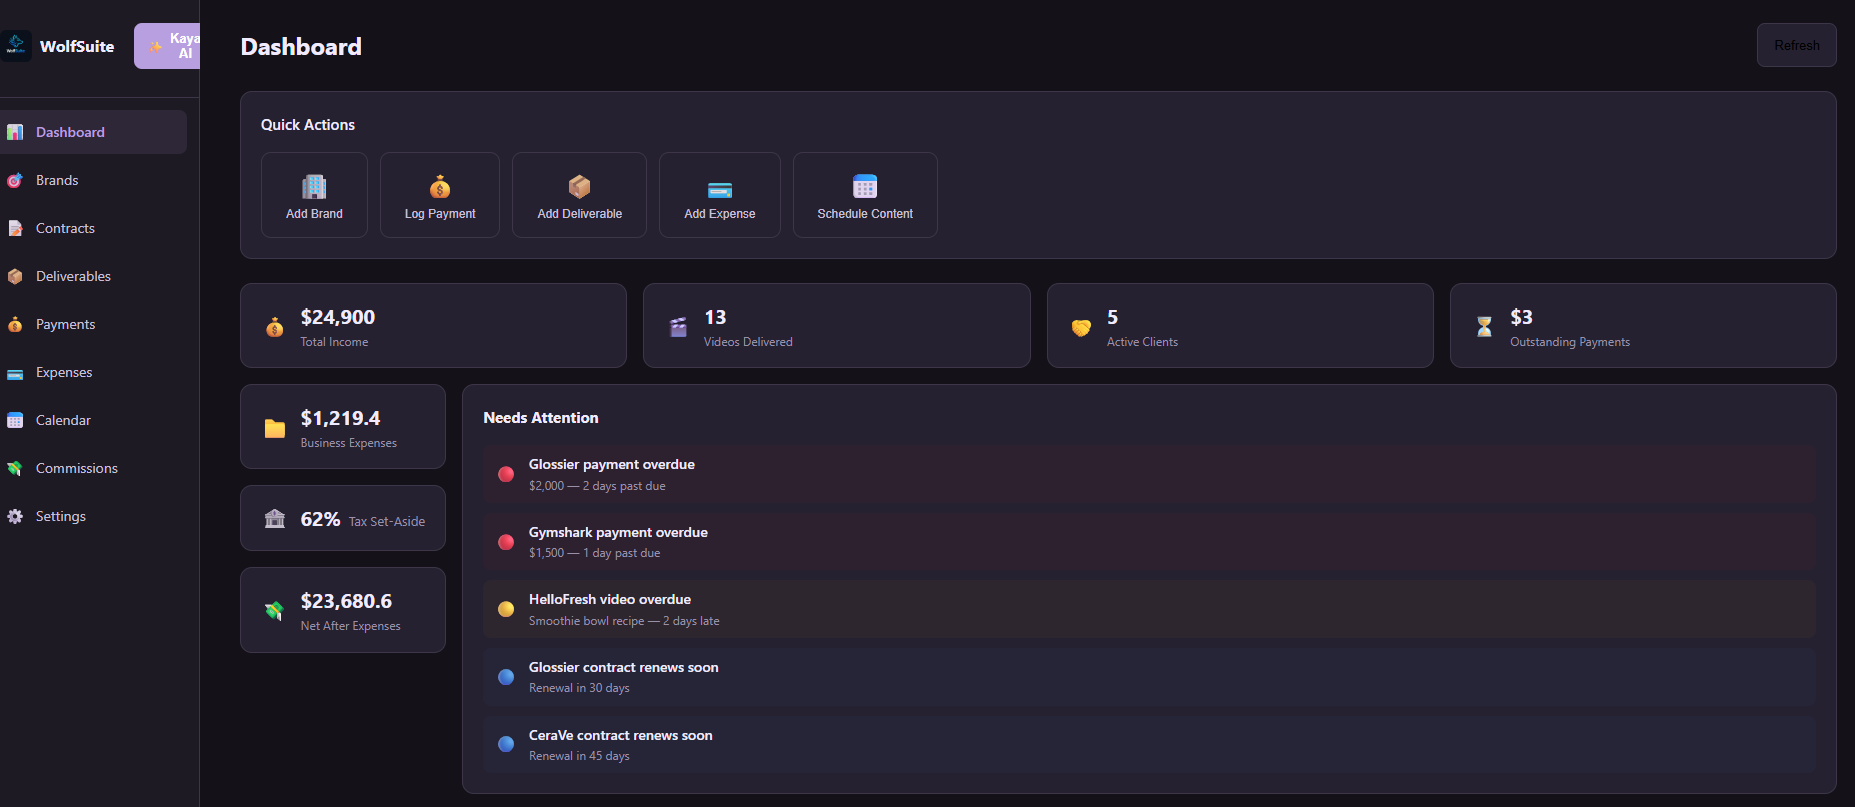Click the Dashboard chart icon in sidebar
1855x807 pixels.
15,132
